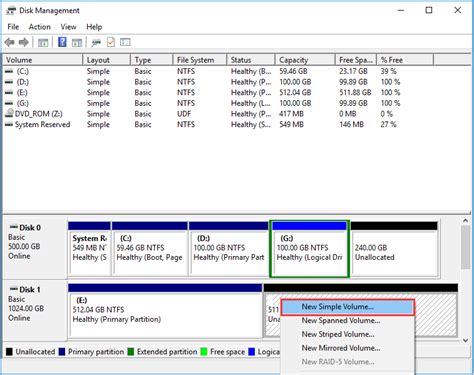Open the blue Help question-mark icon

click(x=62, y=42)
